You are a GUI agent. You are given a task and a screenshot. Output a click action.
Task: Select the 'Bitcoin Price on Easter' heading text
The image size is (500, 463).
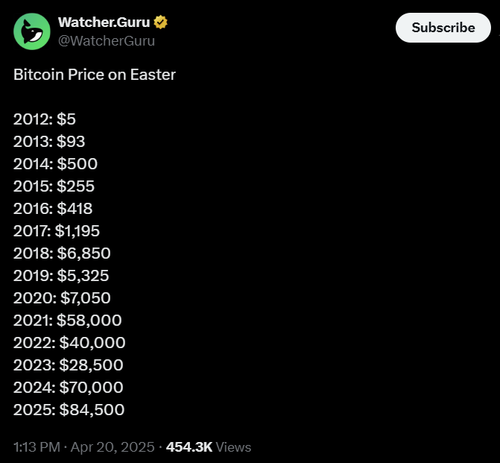pos(94,75)
